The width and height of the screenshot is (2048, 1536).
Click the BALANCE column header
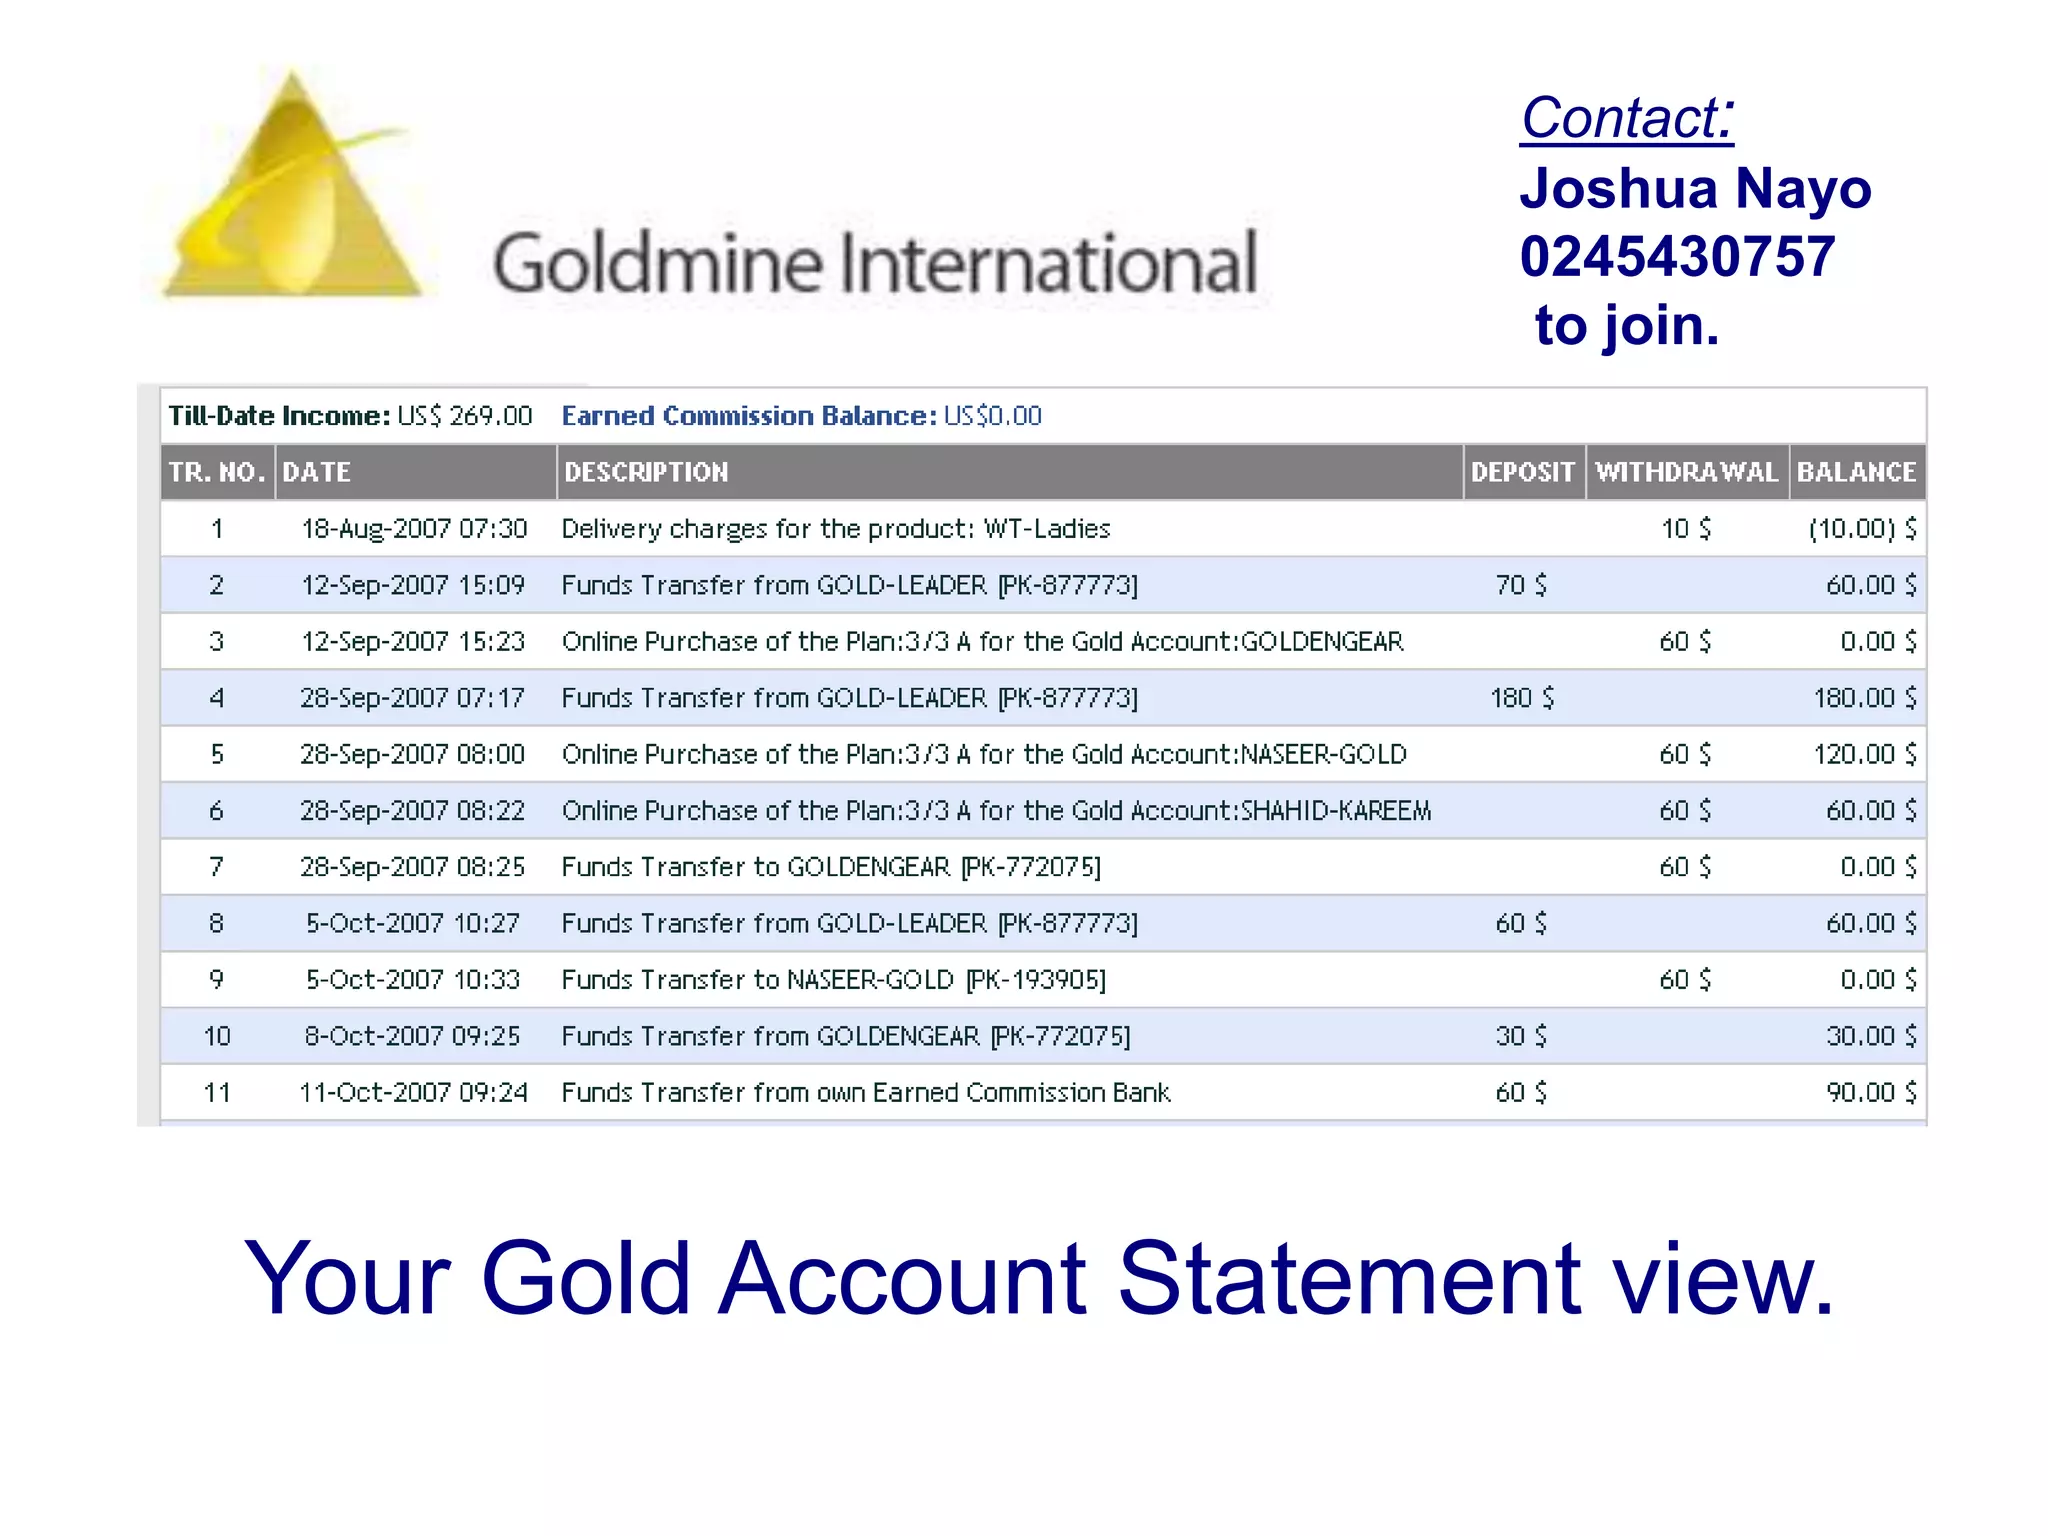click(1857, 472)
